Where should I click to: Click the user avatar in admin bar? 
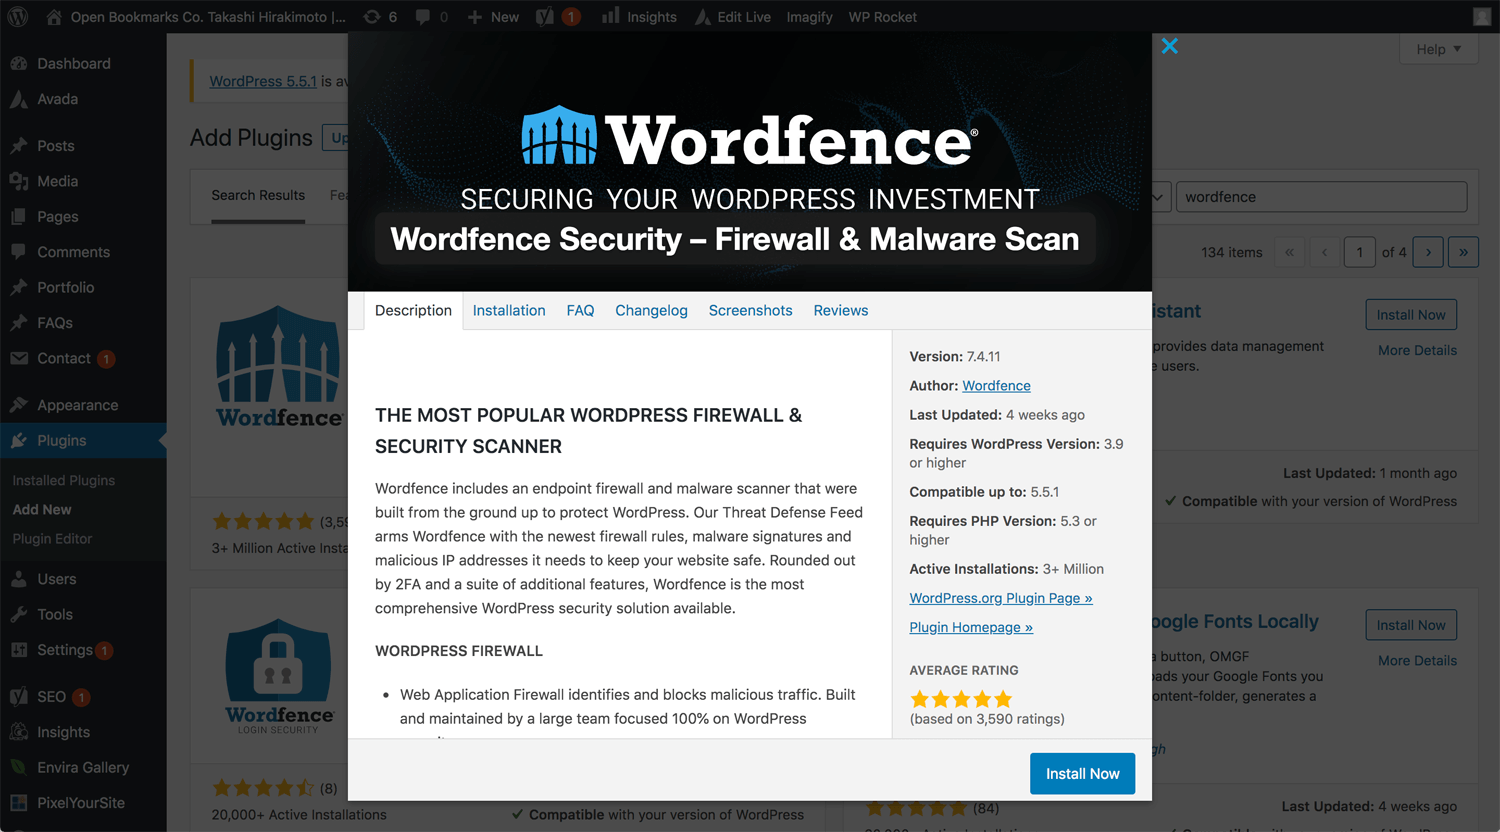[x=1482, y=17]
